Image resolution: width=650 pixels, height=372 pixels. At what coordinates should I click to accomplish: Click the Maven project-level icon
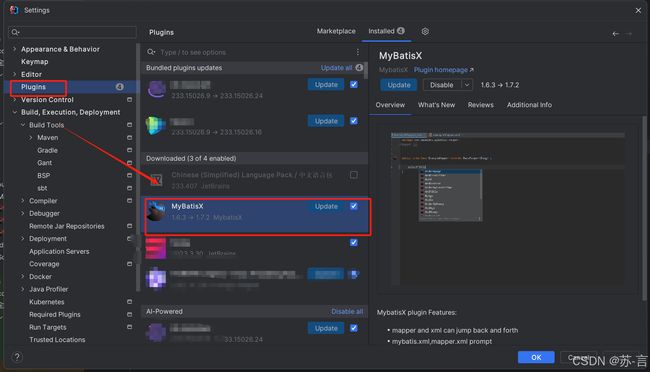129,138
